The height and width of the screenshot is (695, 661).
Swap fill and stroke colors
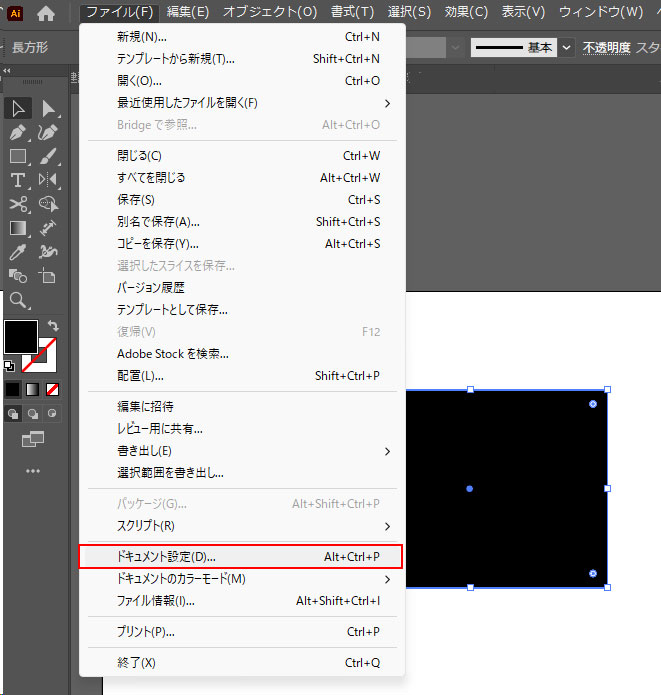click(53, 326)
